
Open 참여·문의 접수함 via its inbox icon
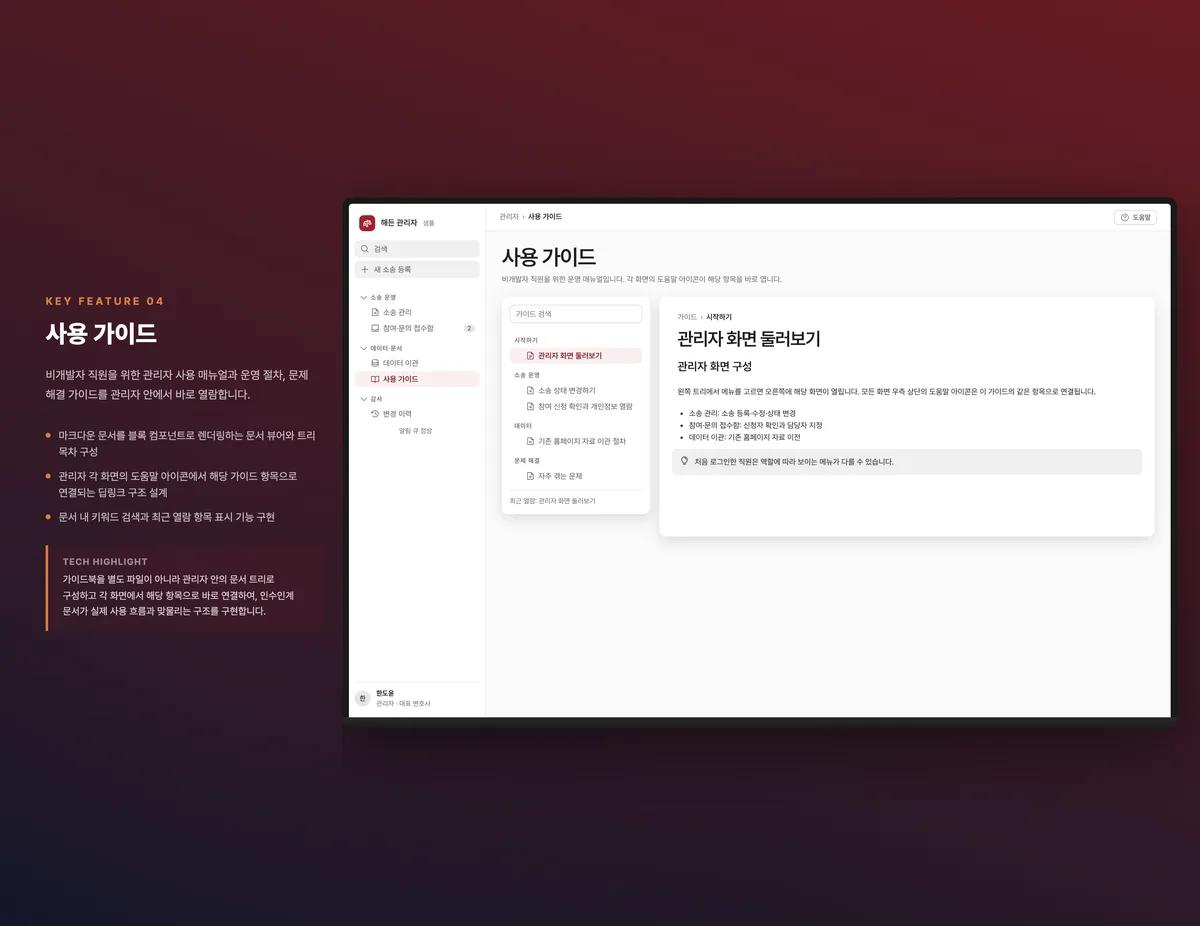click(375, 328)
